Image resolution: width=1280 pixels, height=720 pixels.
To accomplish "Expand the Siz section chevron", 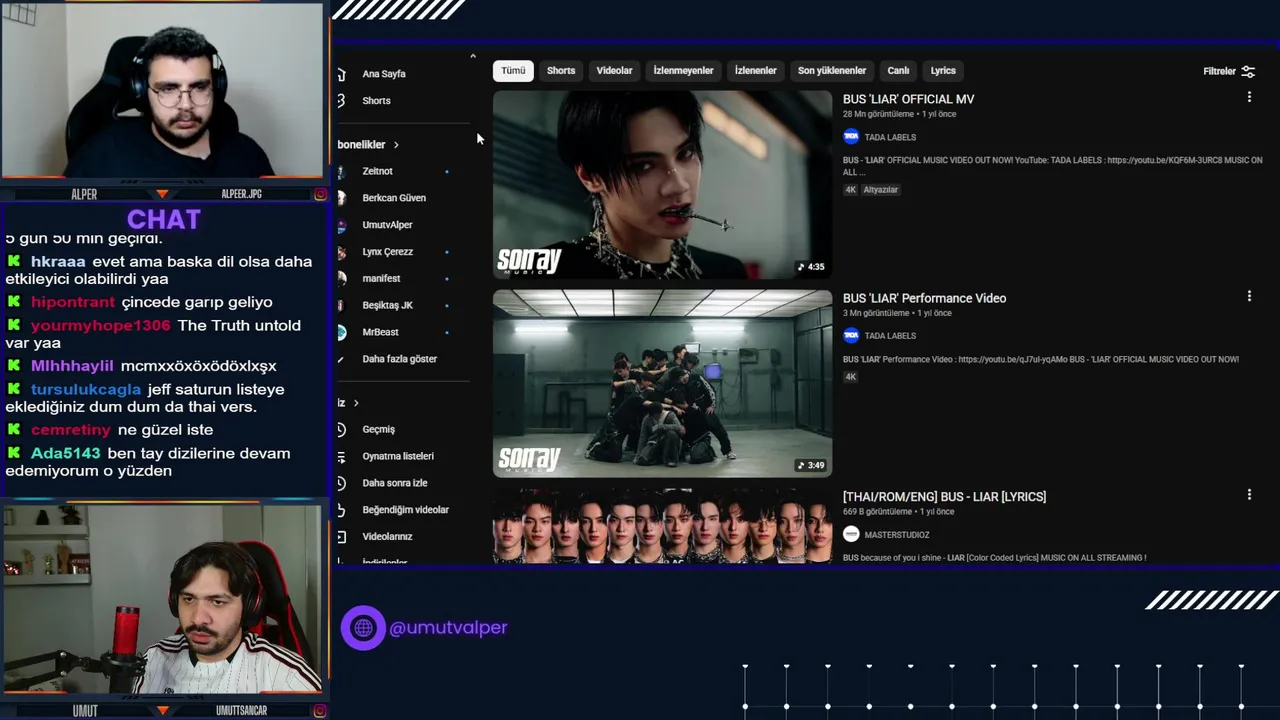I will (356, 403).
